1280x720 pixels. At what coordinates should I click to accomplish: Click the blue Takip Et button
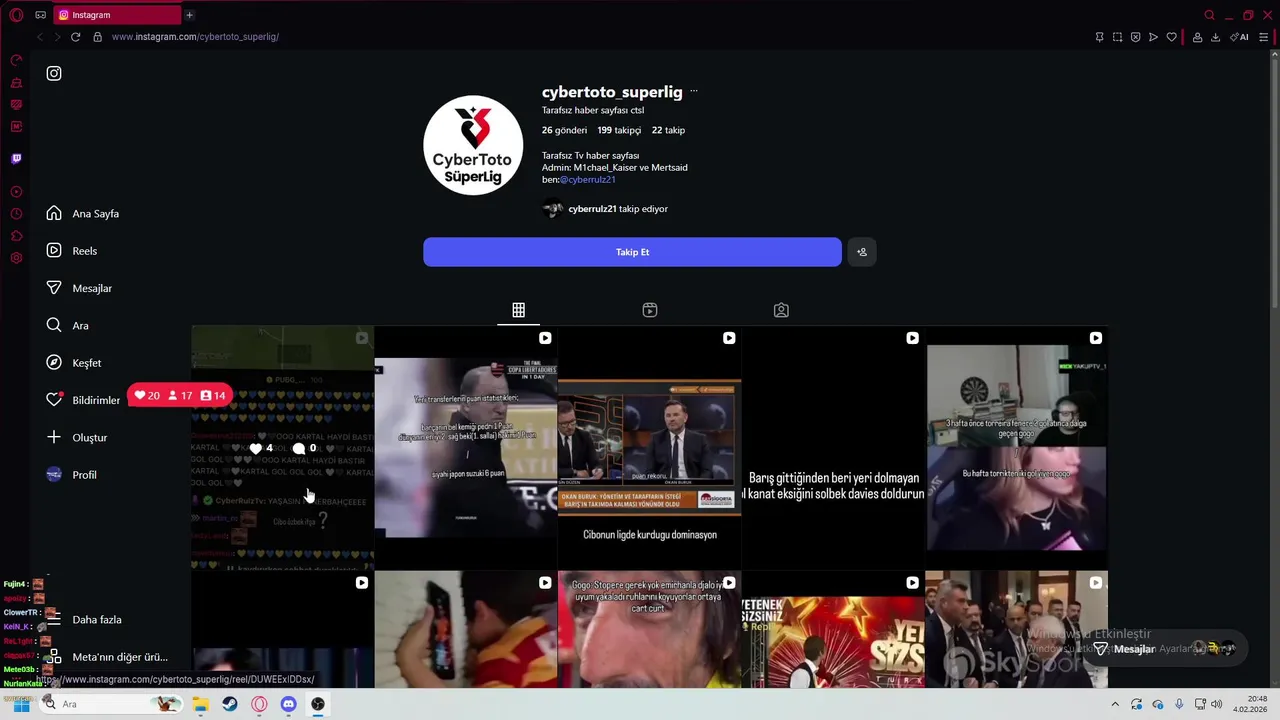pyautogui.click(x=632, y=252)
